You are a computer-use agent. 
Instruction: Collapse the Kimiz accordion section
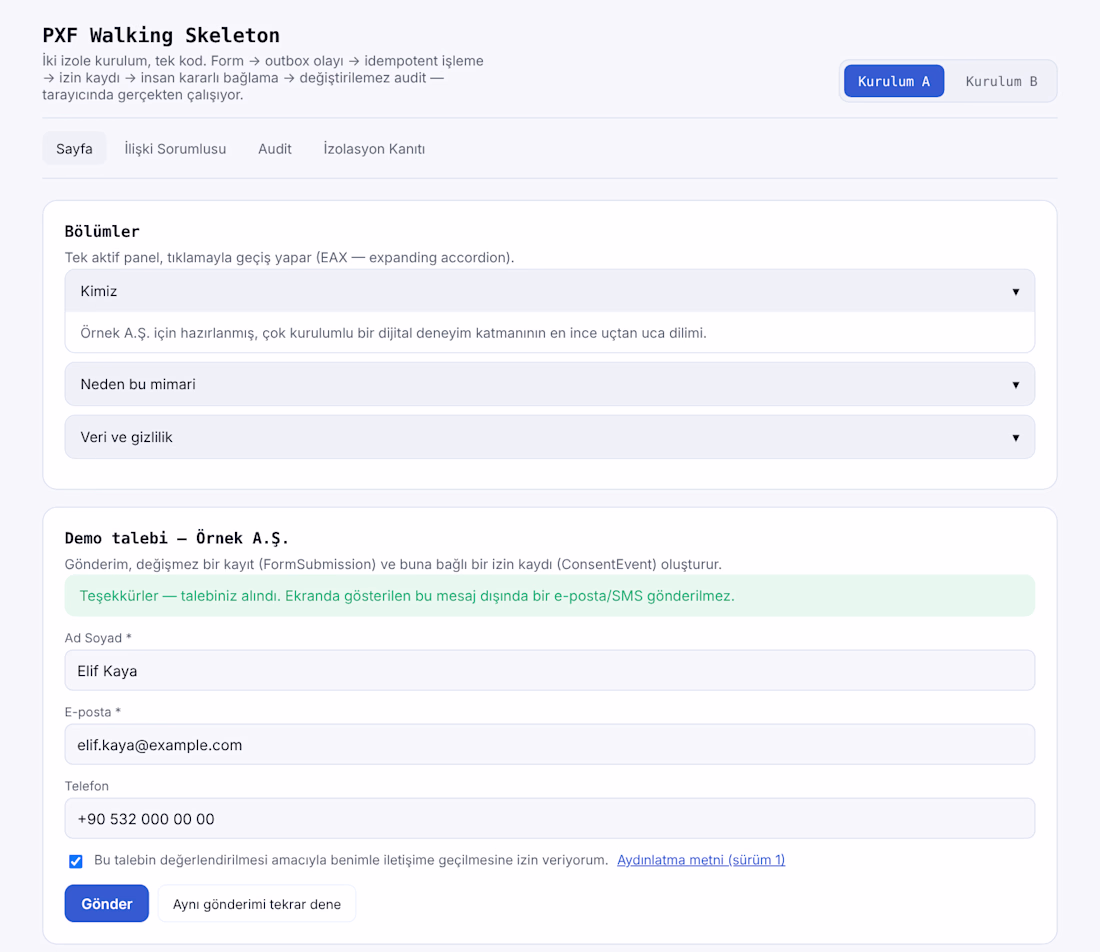coord(549,291)
